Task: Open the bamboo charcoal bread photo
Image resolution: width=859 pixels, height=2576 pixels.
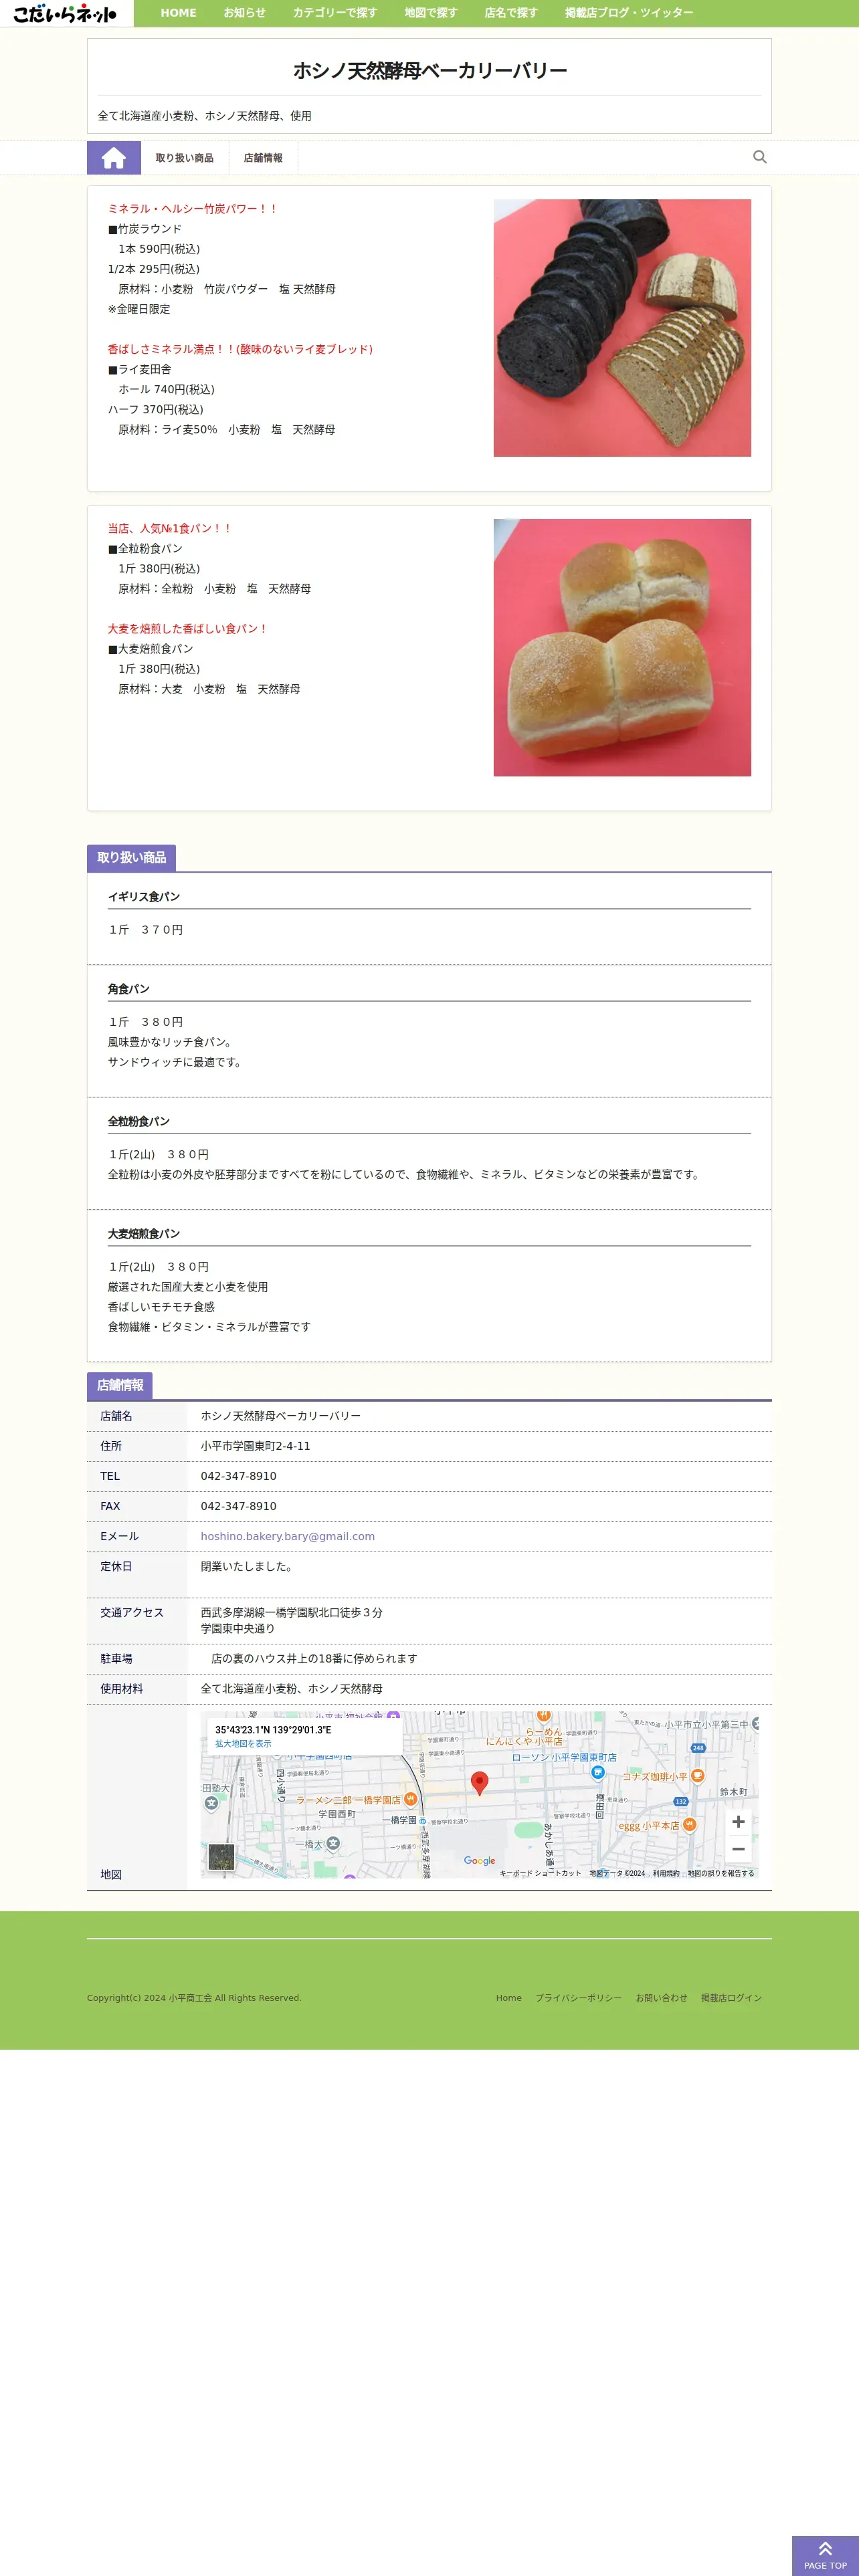Action: click(622, 328)
